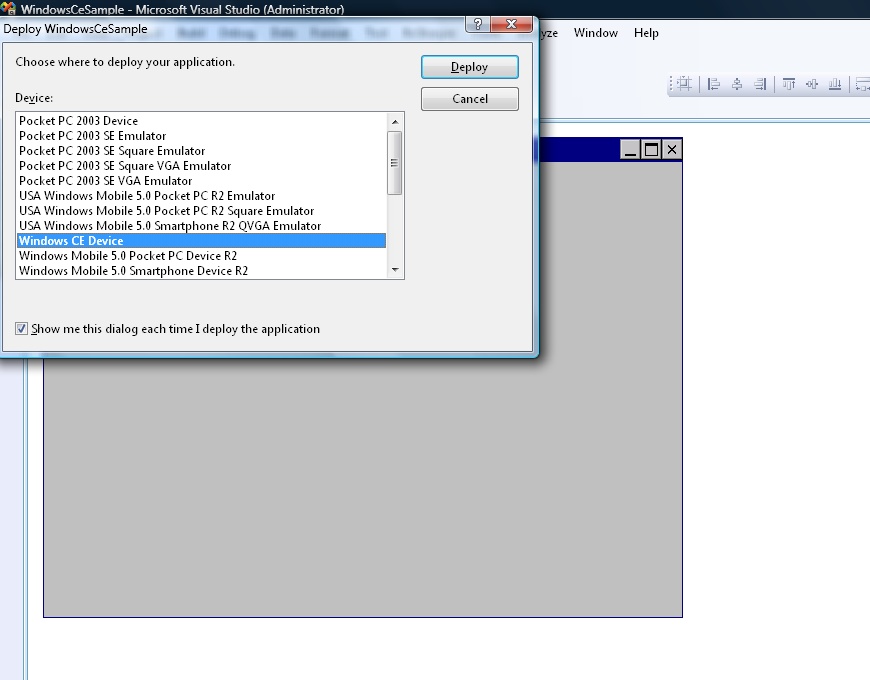Select Windows Mobile 5.0 Smartphone Device R2
This screenshot has height=680, width=870.
(201, 271)
